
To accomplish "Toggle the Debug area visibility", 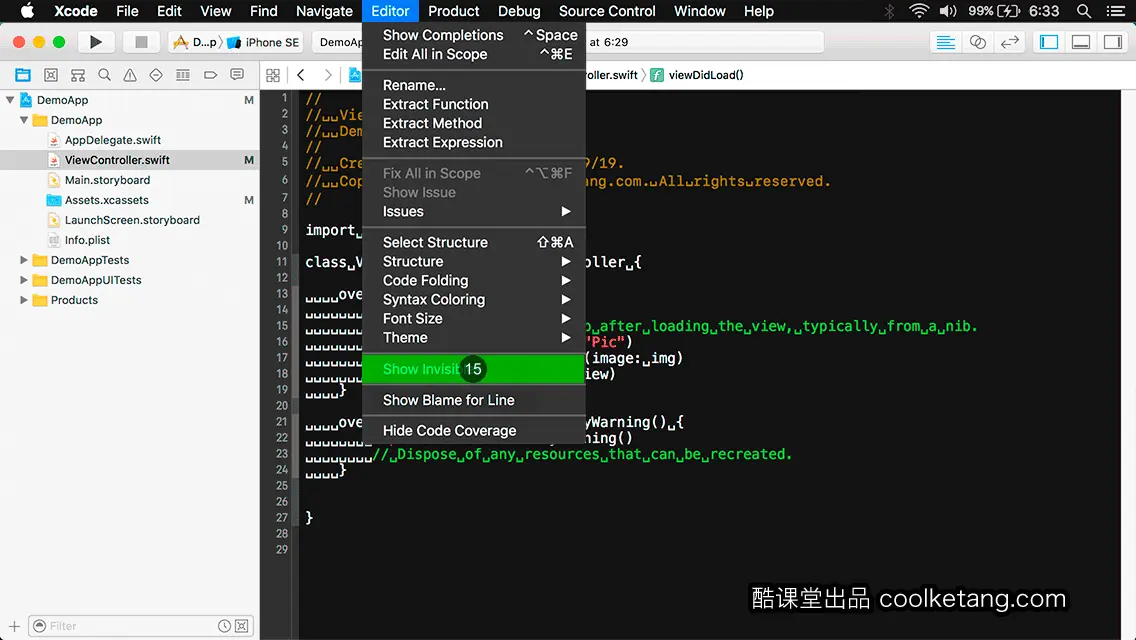I will tap(1081, 42).
